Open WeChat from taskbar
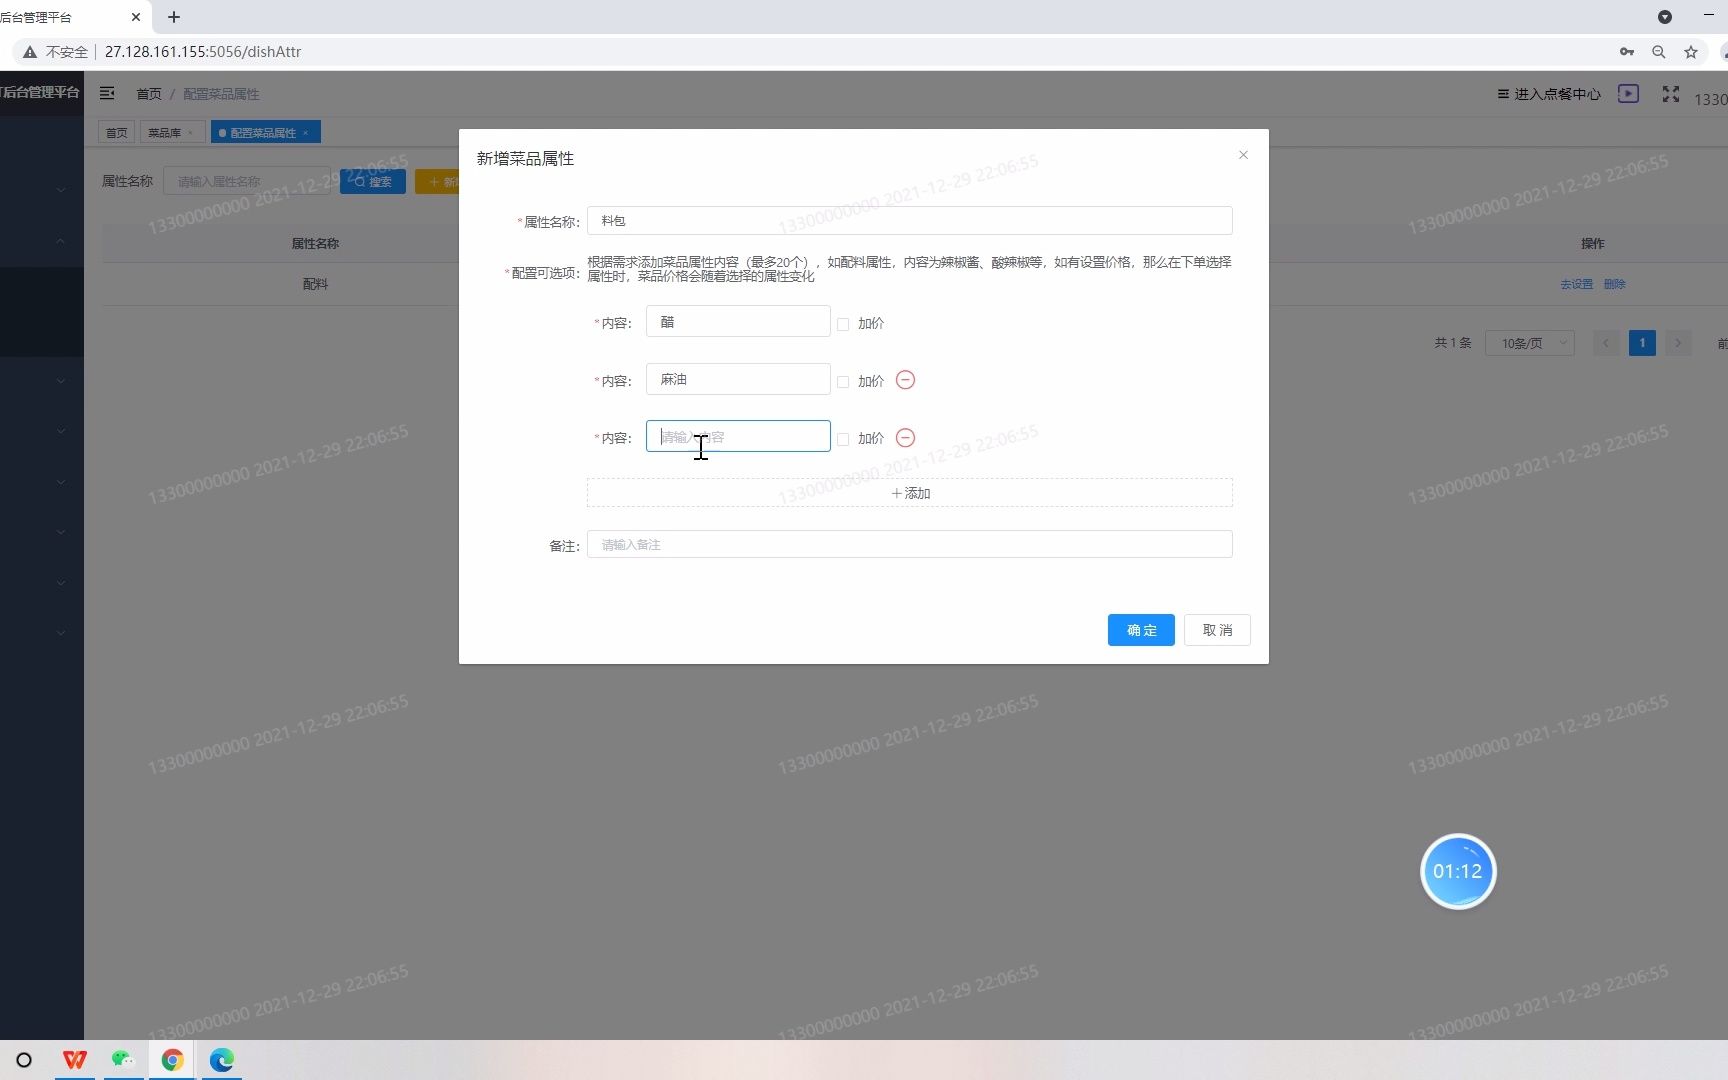Screen dimensions: 1728x1080 [123, 1060]
